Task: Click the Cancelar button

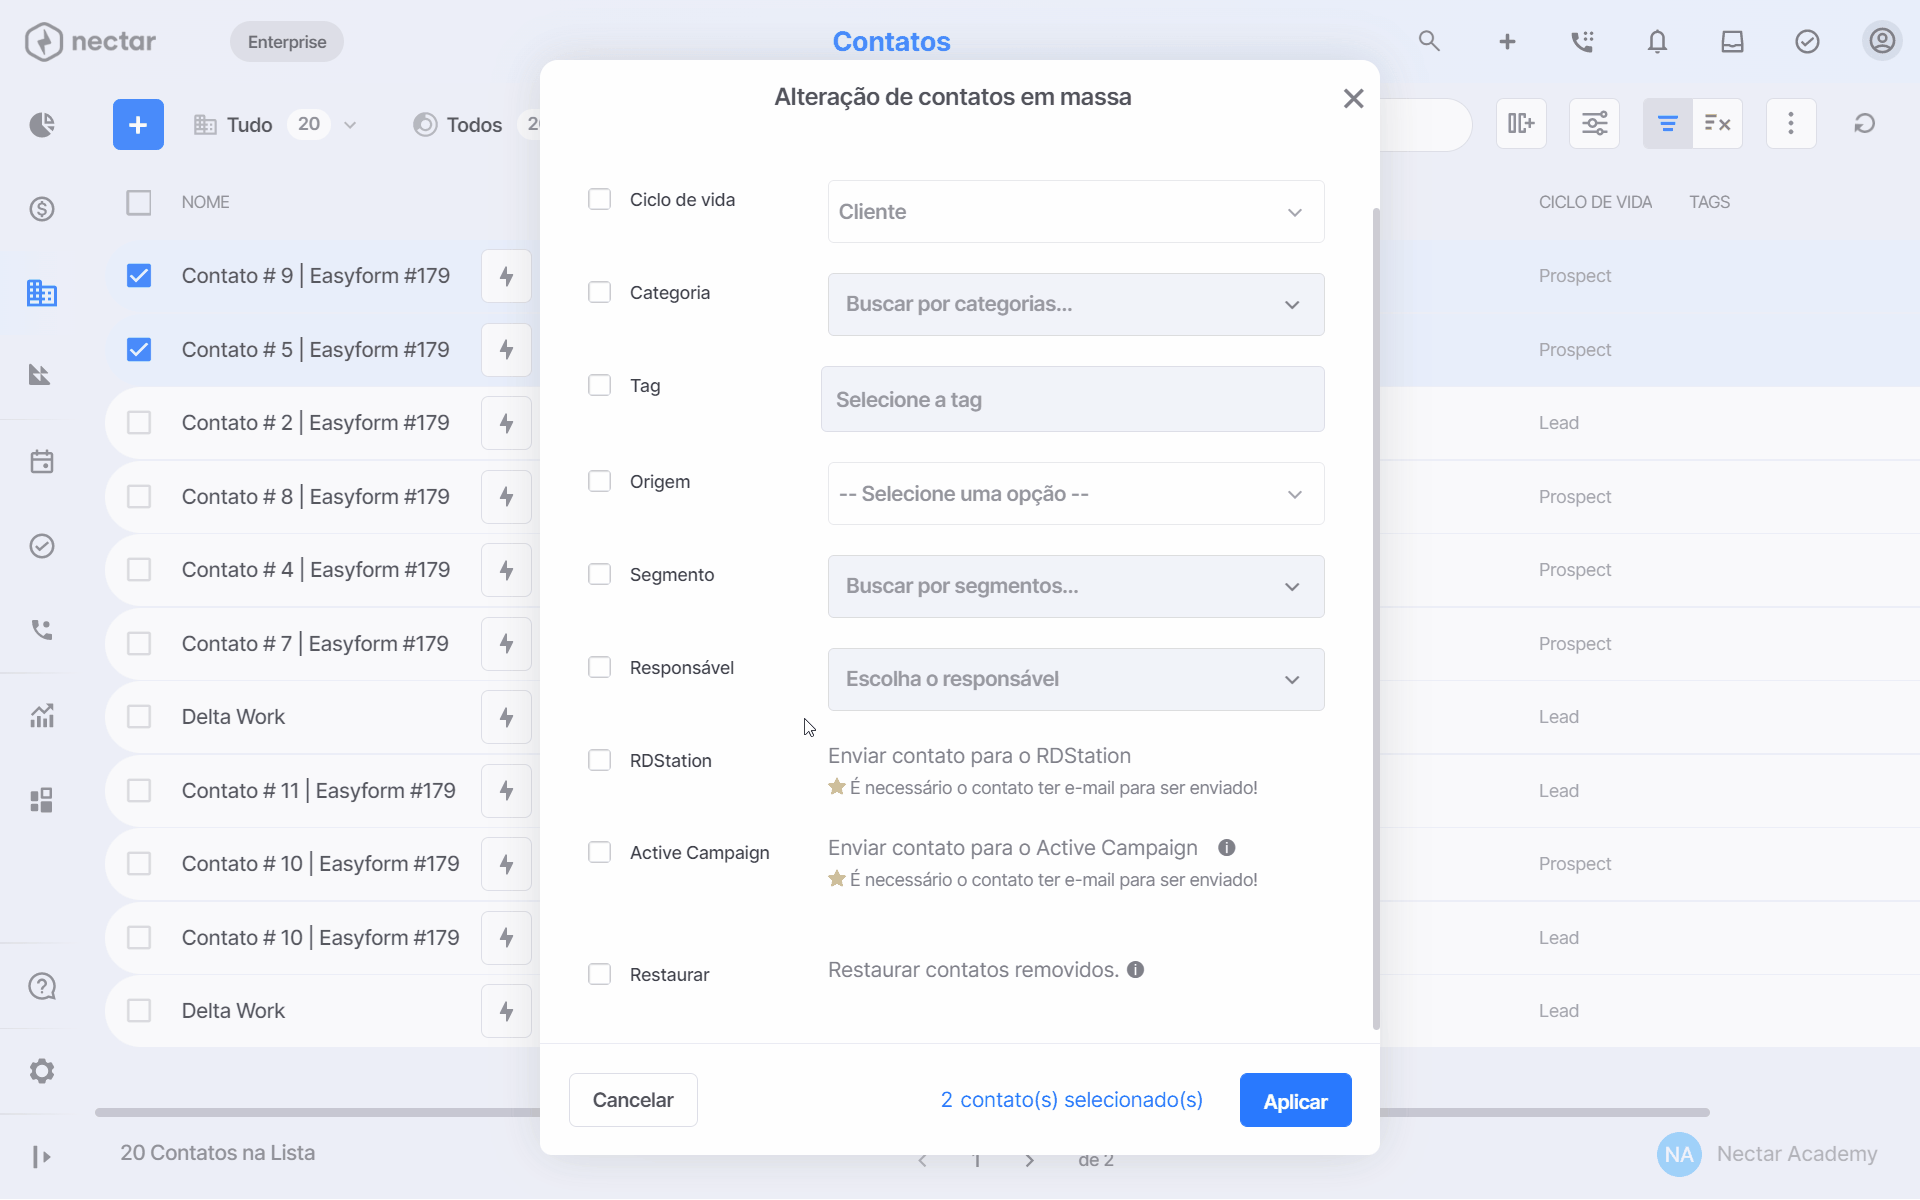Action: 633,1101
